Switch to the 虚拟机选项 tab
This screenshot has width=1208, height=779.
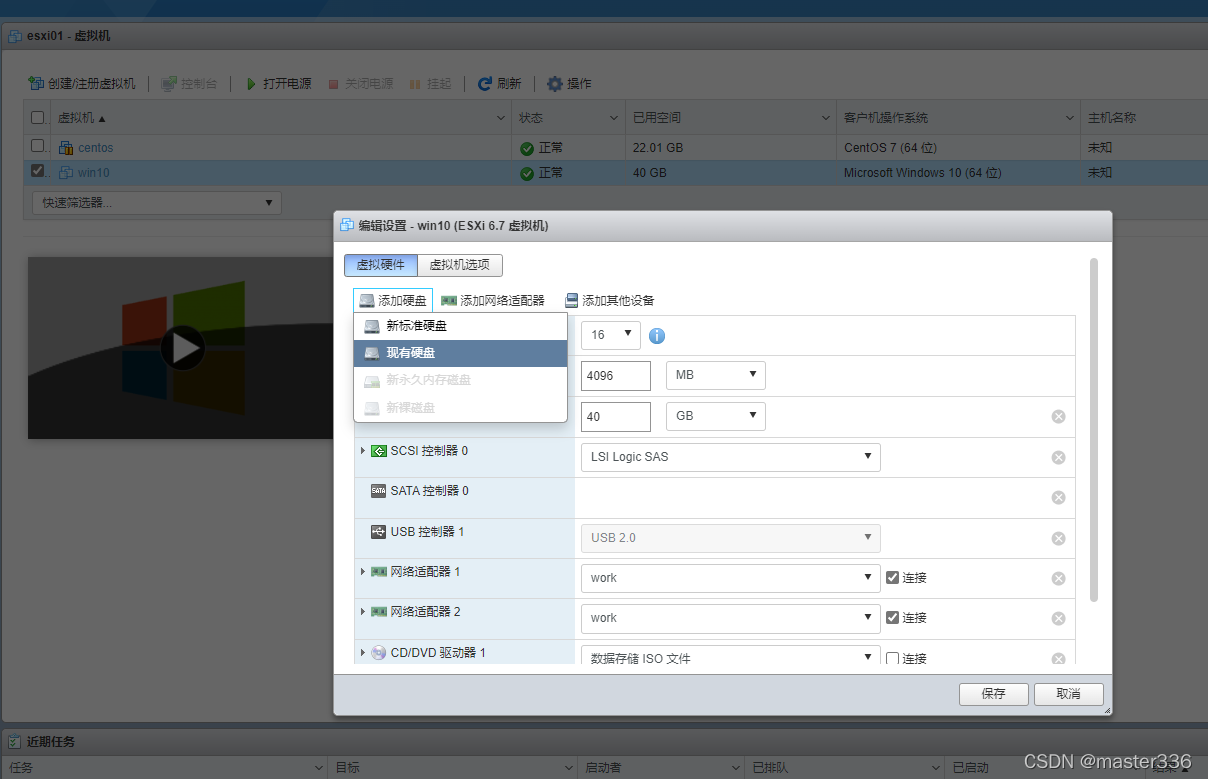click(460, 265)
